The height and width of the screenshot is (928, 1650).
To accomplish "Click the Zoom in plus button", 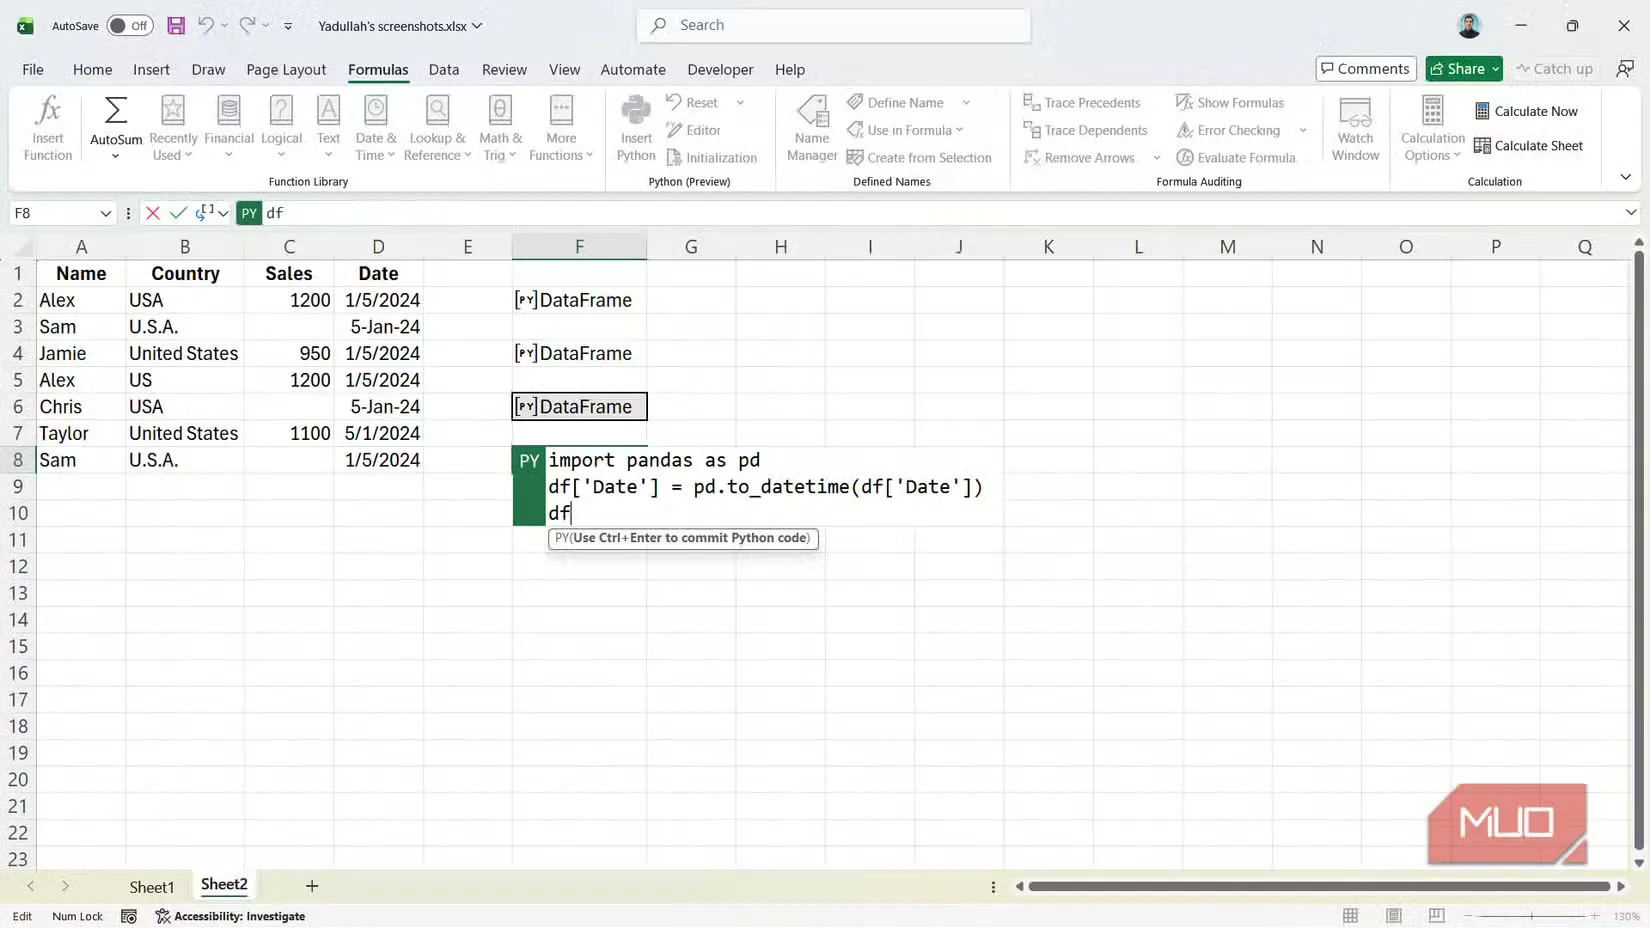I will [x=1594, y=916].
